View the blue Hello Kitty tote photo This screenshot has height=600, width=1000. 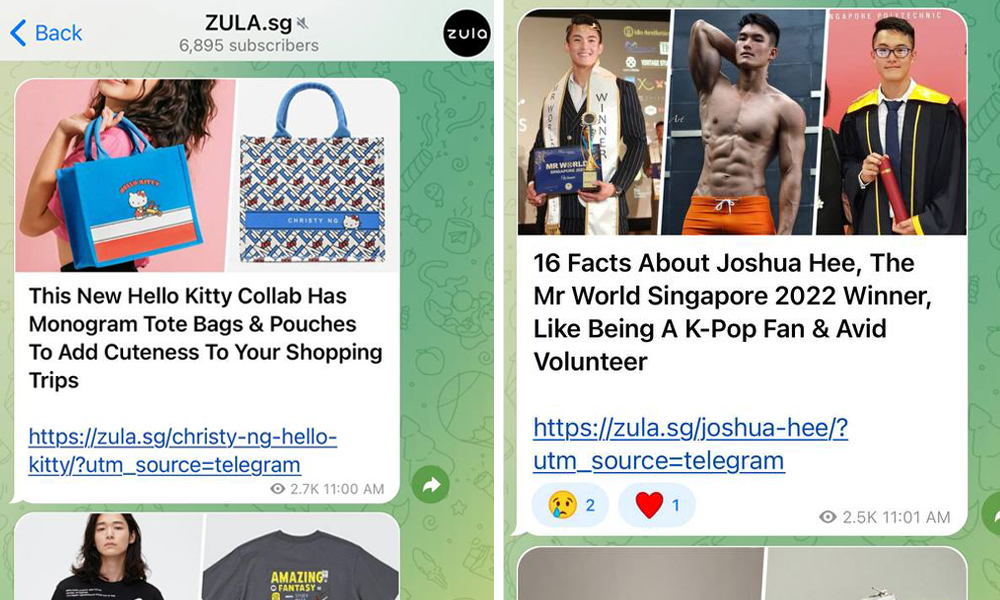pos(125,175)
